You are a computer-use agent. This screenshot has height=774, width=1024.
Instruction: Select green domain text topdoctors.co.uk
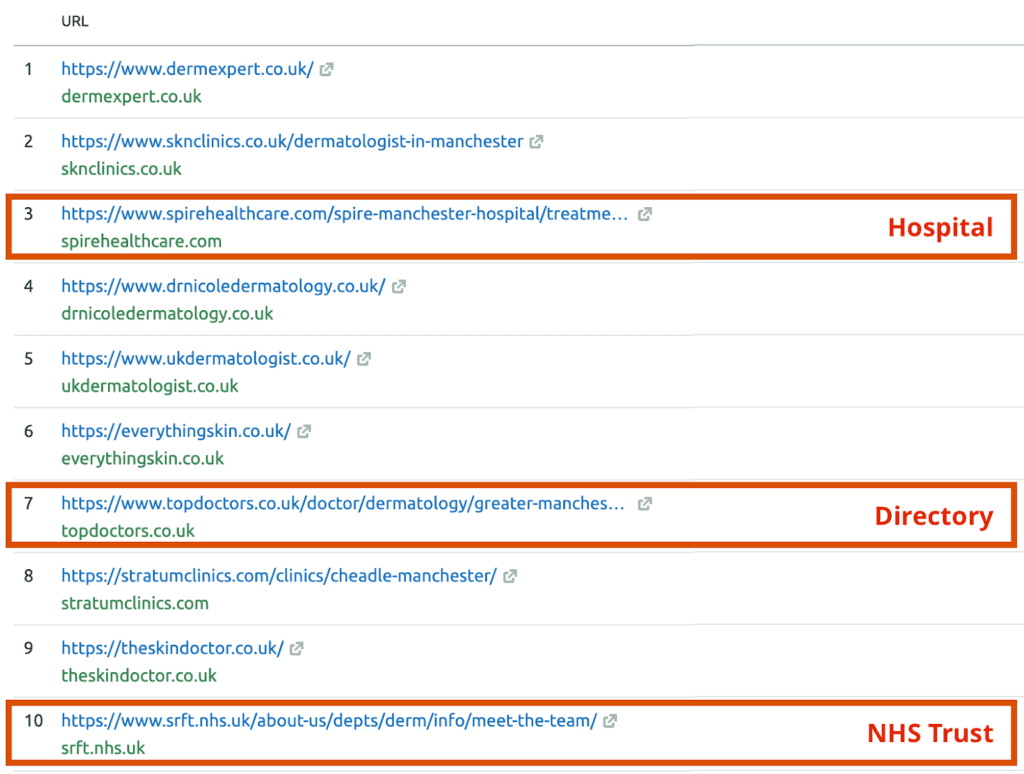click(x=128, y=531)
